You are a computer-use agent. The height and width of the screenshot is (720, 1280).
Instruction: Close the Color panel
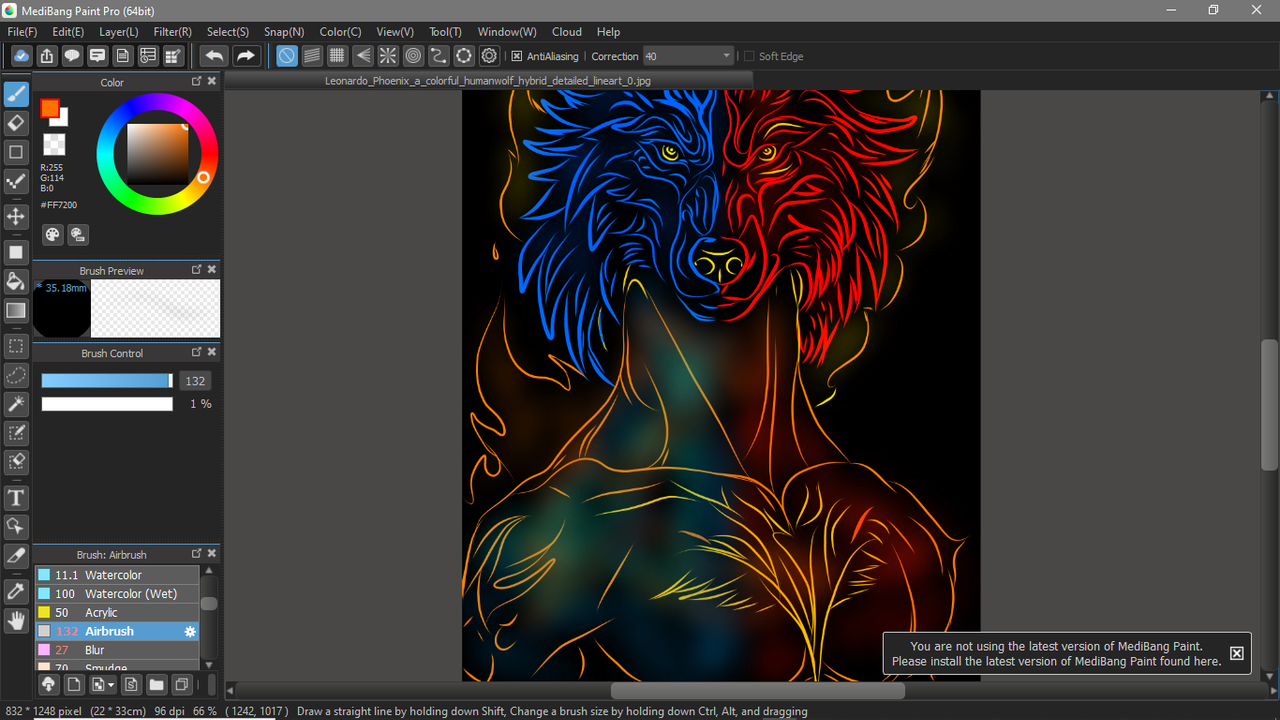[x=212, y=82]
